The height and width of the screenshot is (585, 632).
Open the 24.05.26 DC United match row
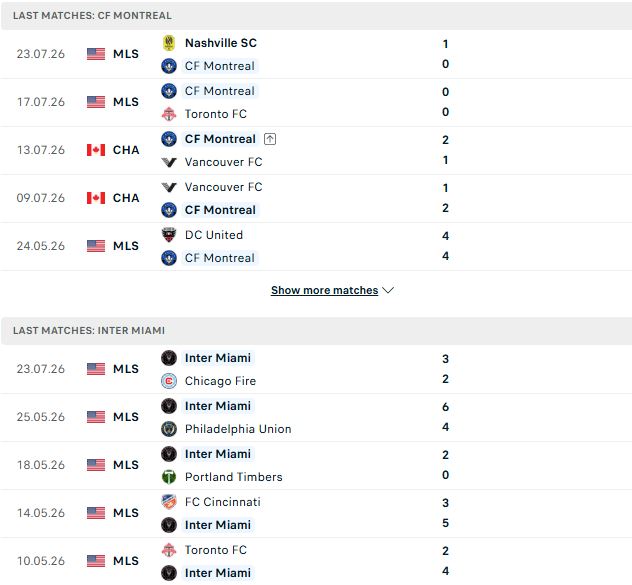click(316, 246)
